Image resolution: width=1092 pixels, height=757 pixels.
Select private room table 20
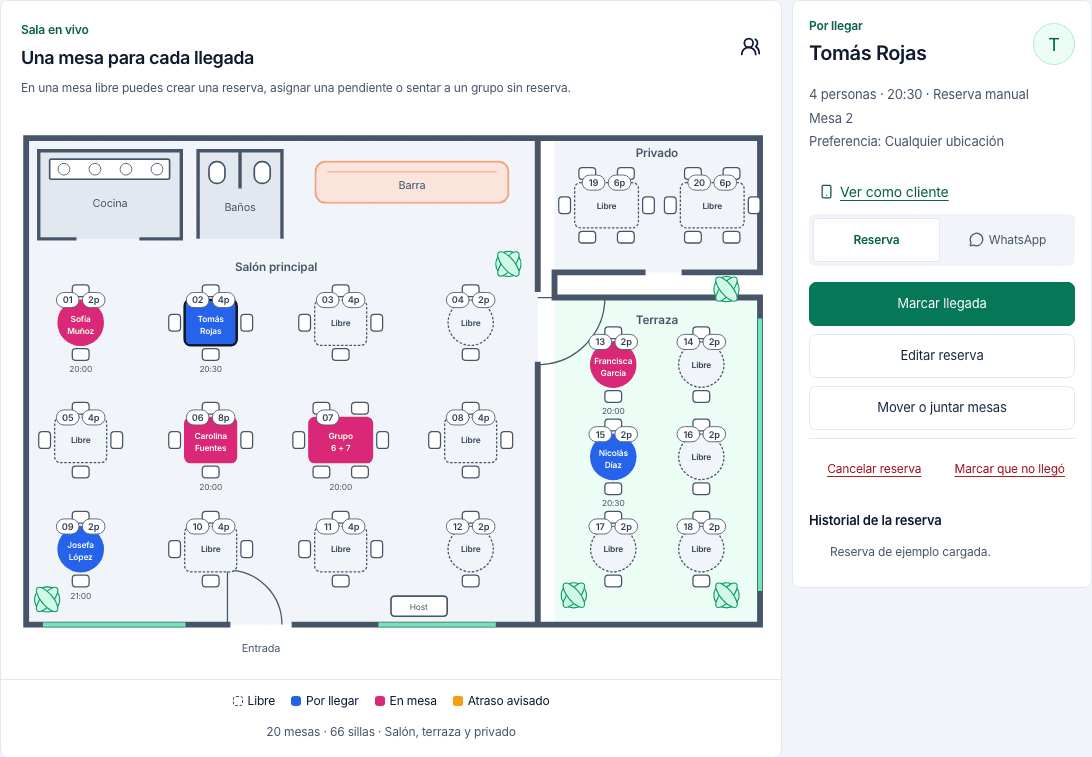pos(712,206)
